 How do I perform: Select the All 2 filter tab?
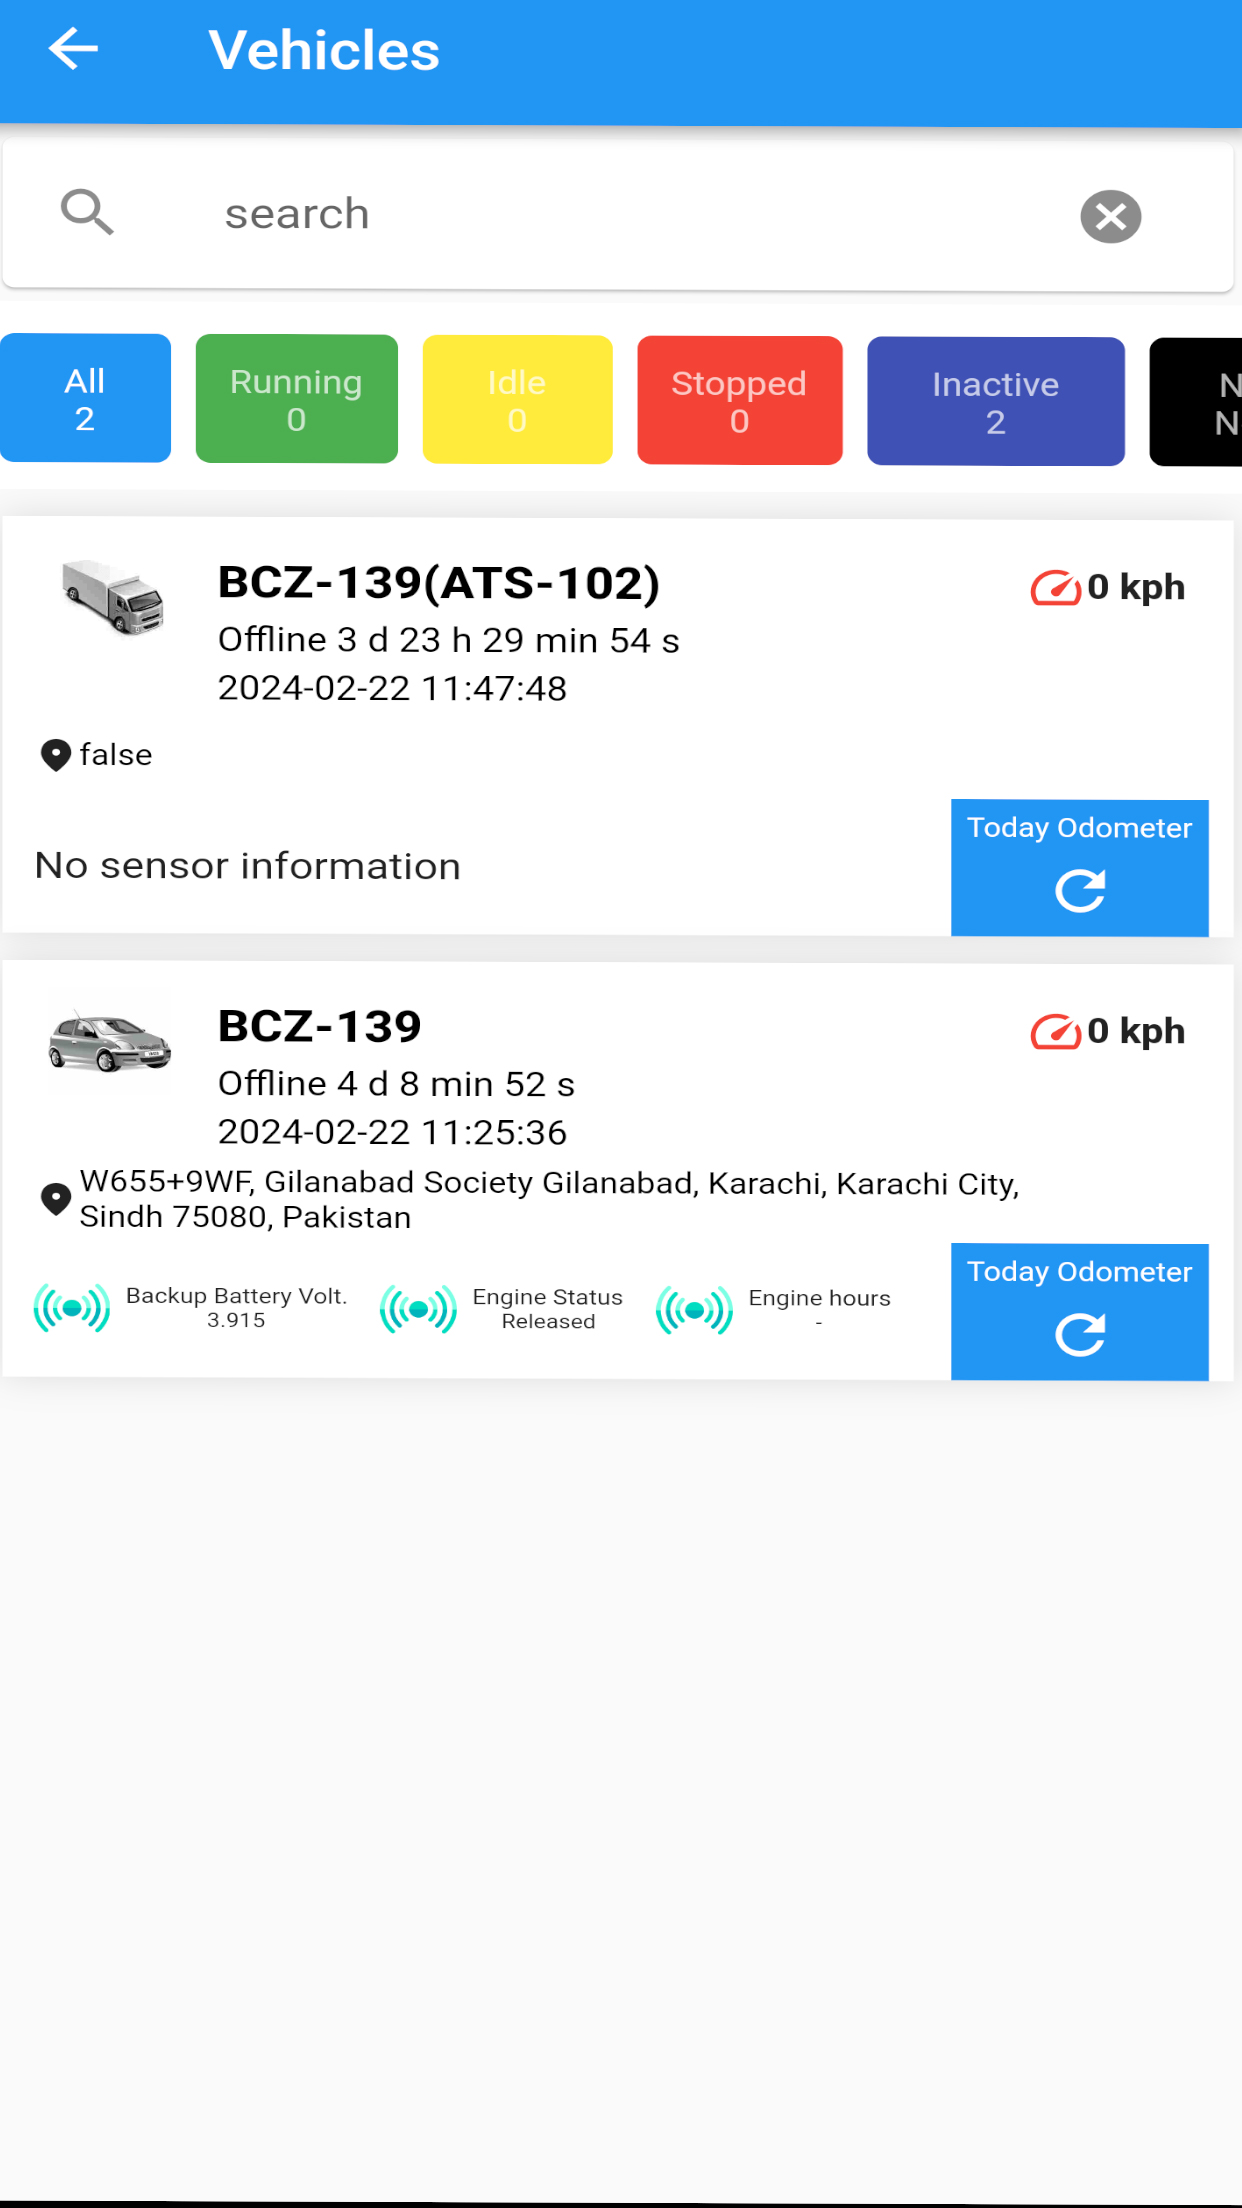85,399
